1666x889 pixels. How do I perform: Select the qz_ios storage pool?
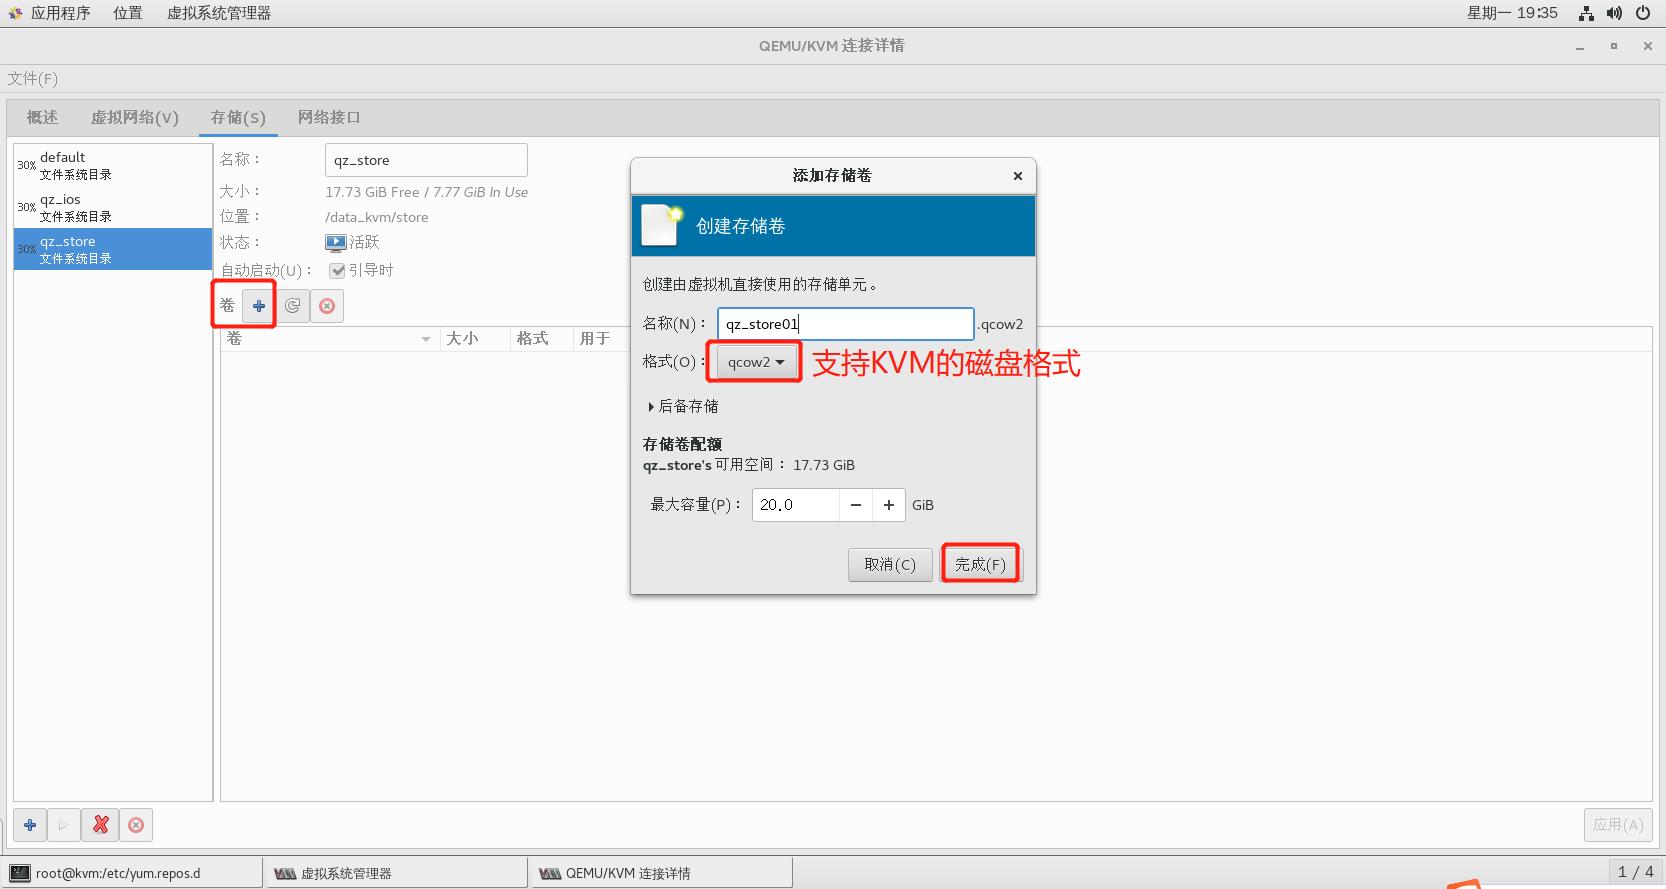coord(113,207)
